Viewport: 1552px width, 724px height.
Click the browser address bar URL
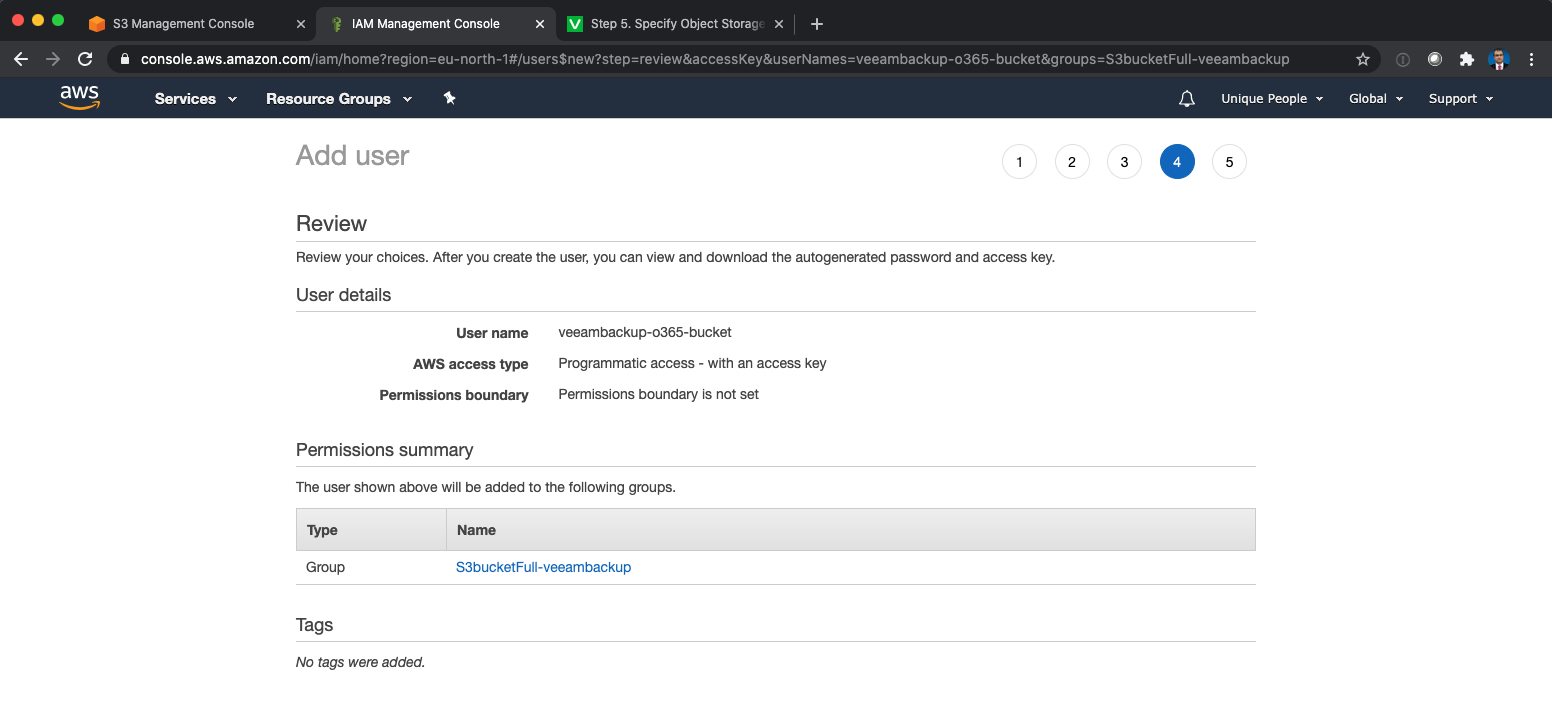tap(715, 59)
